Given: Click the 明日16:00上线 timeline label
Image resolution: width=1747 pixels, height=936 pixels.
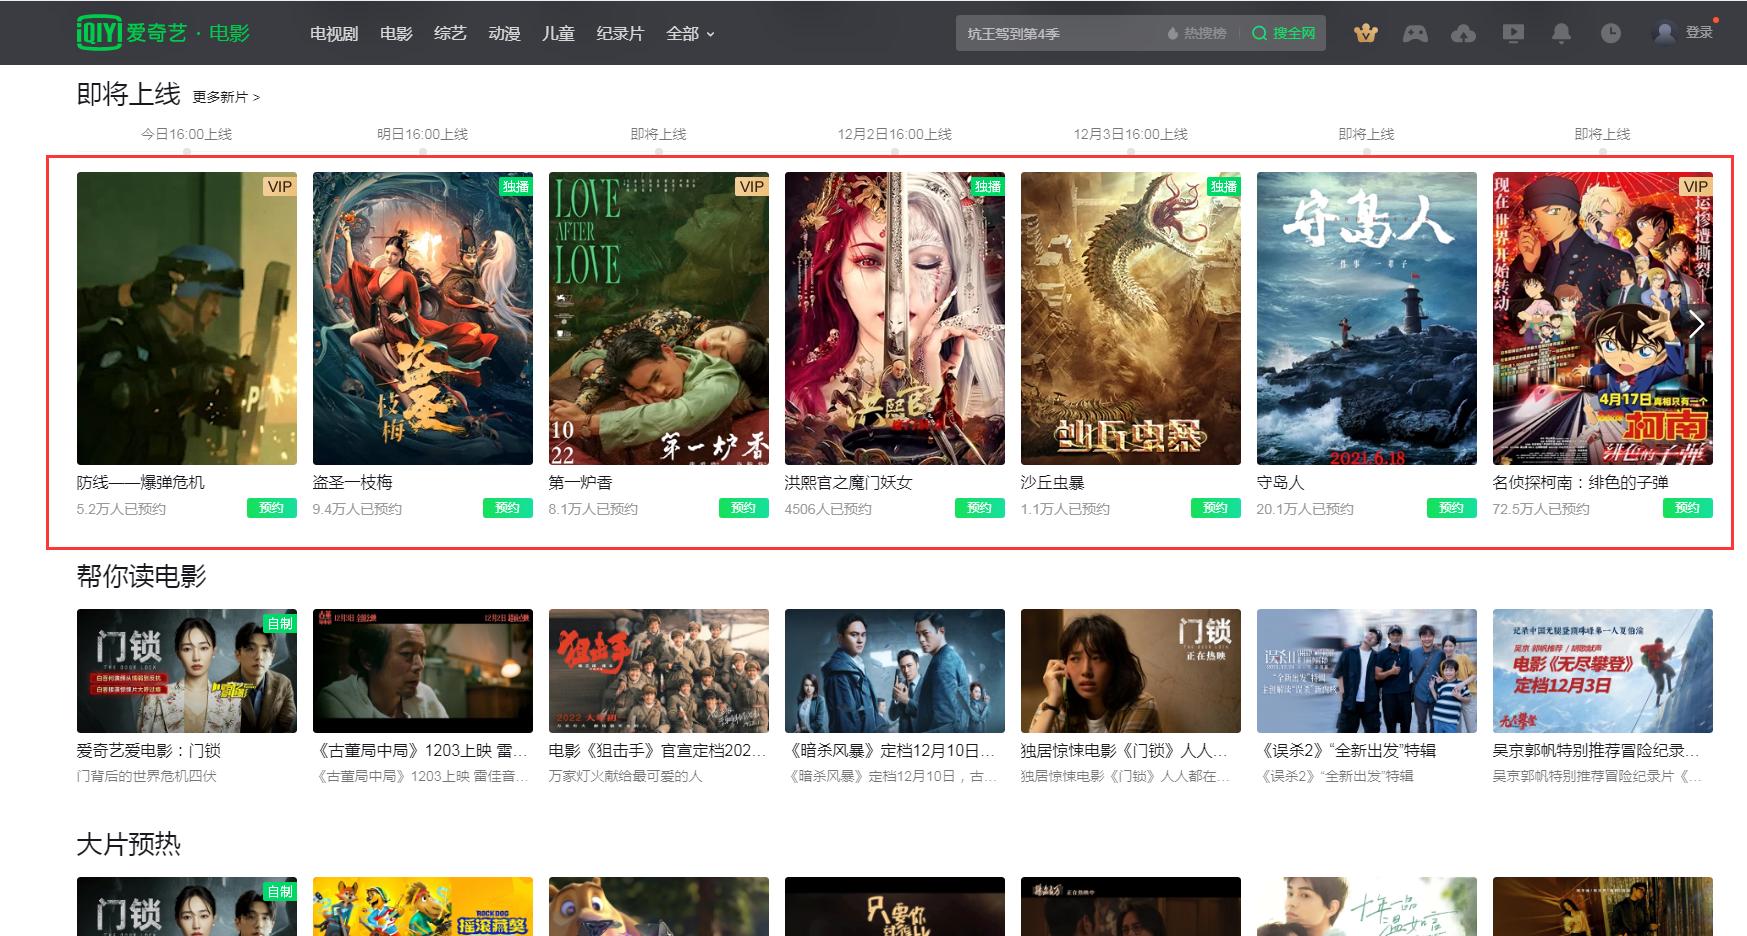Looking at the screenshot, I should tap(422, 134).
